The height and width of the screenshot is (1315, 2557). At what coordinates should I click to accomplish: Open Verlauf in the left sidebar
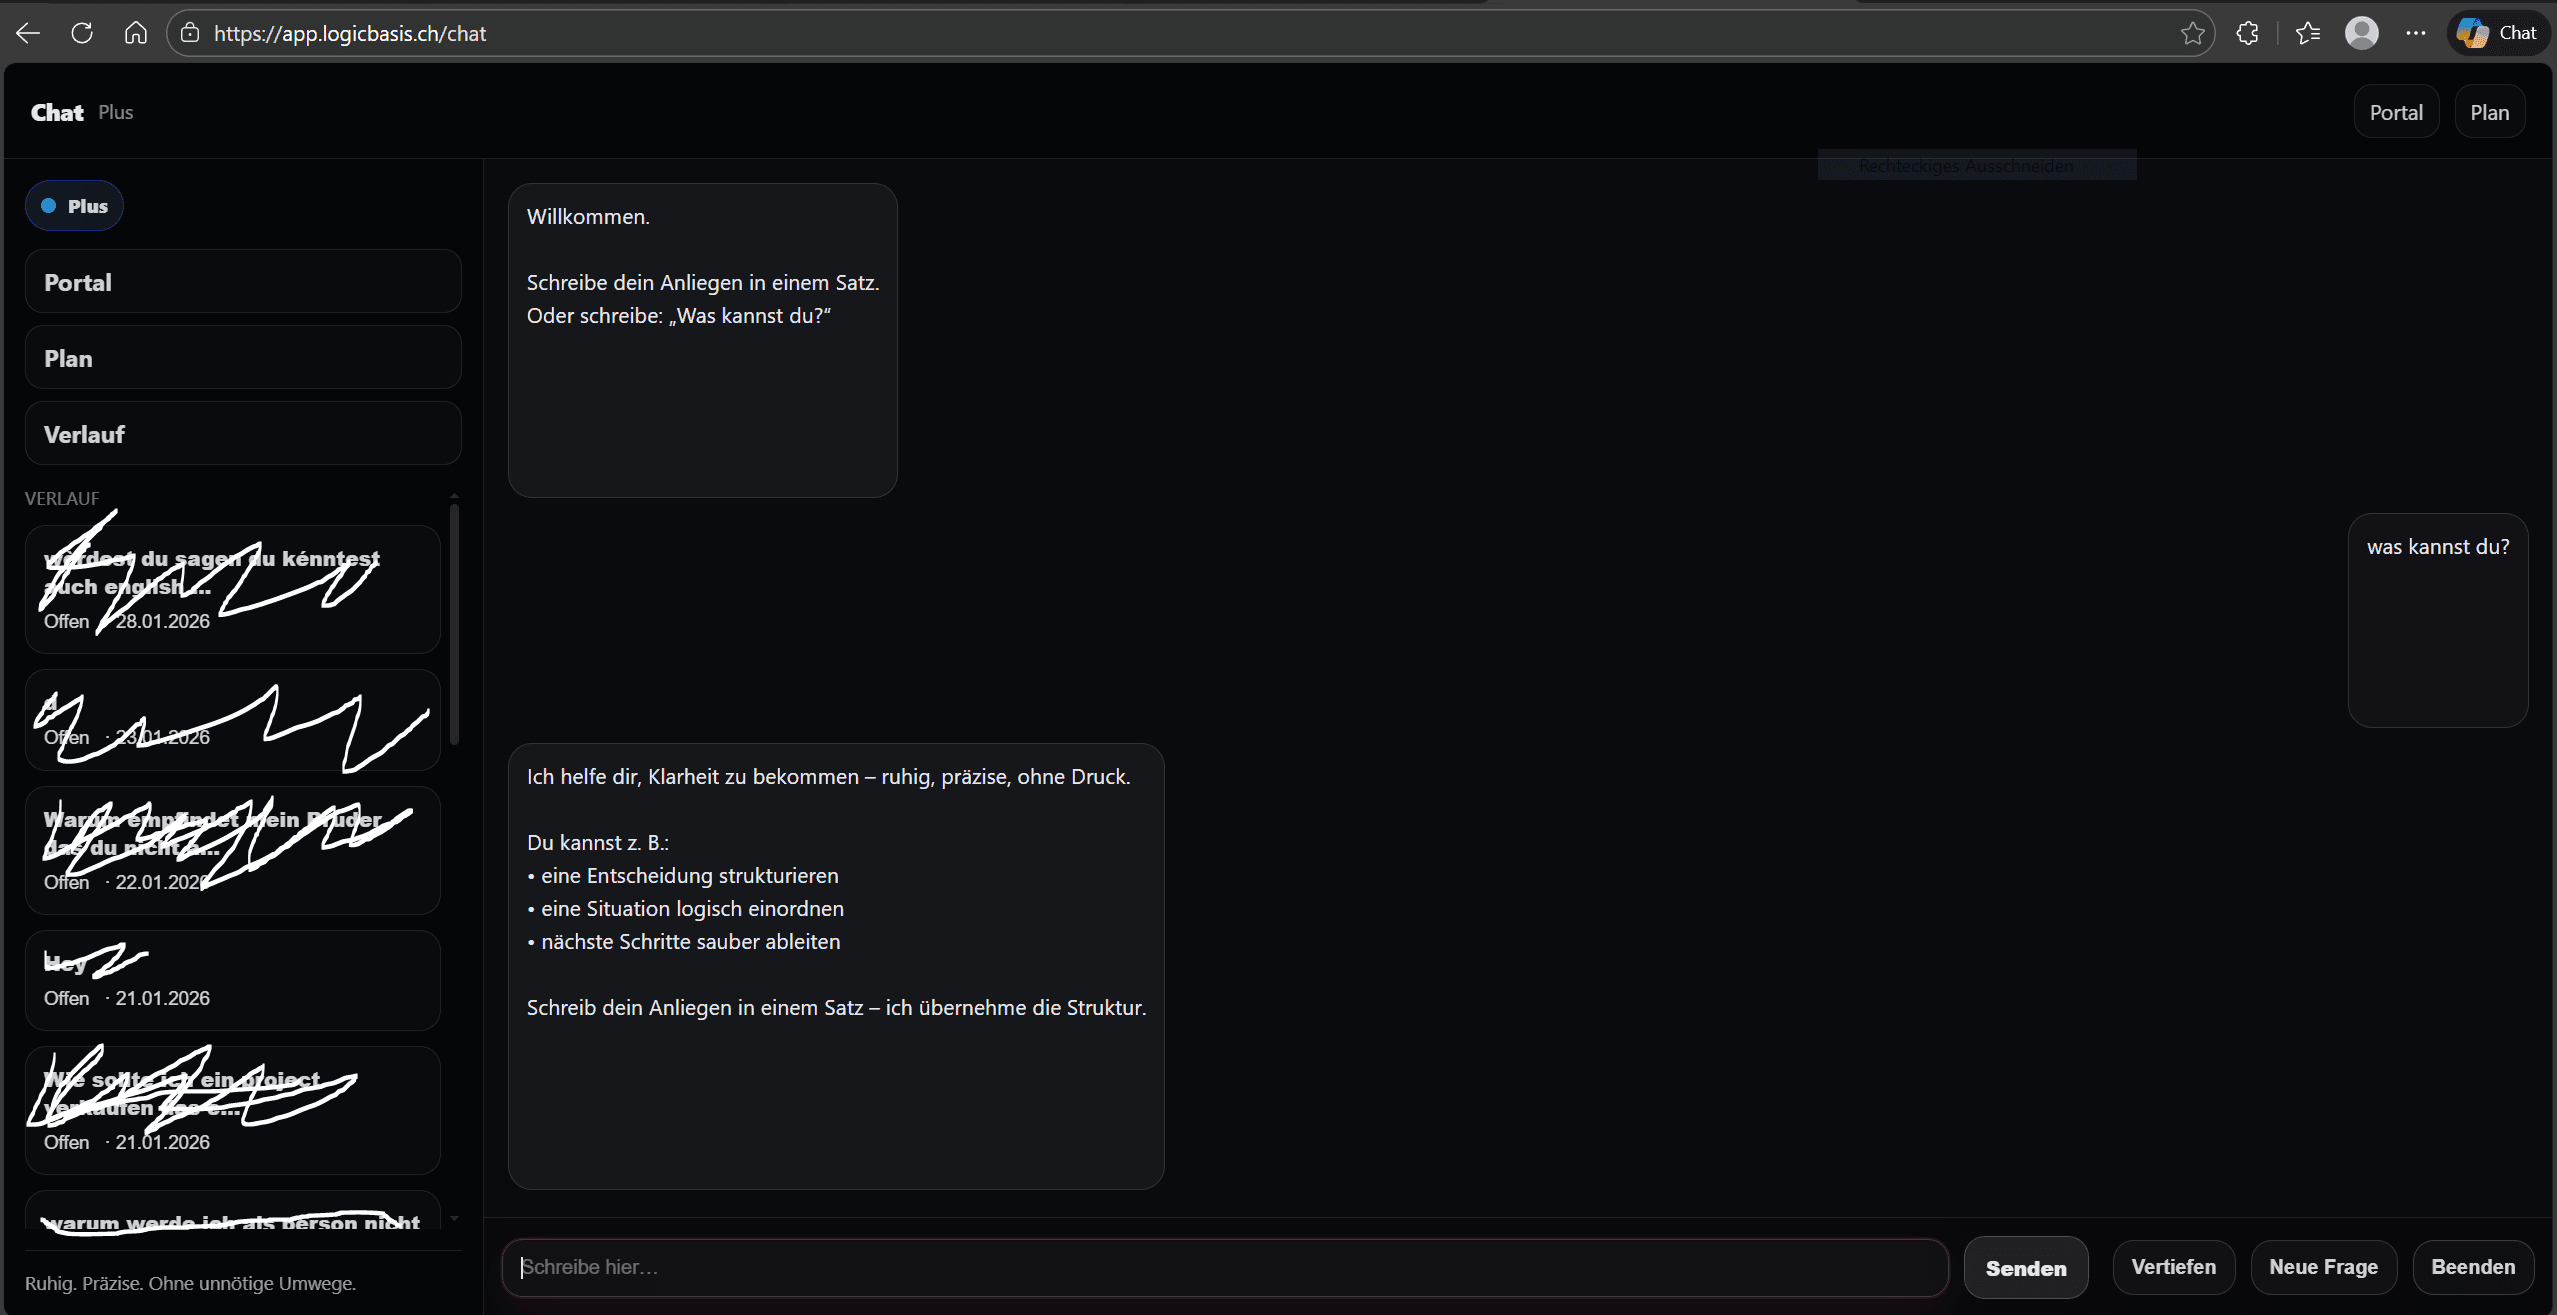(242, 434)
